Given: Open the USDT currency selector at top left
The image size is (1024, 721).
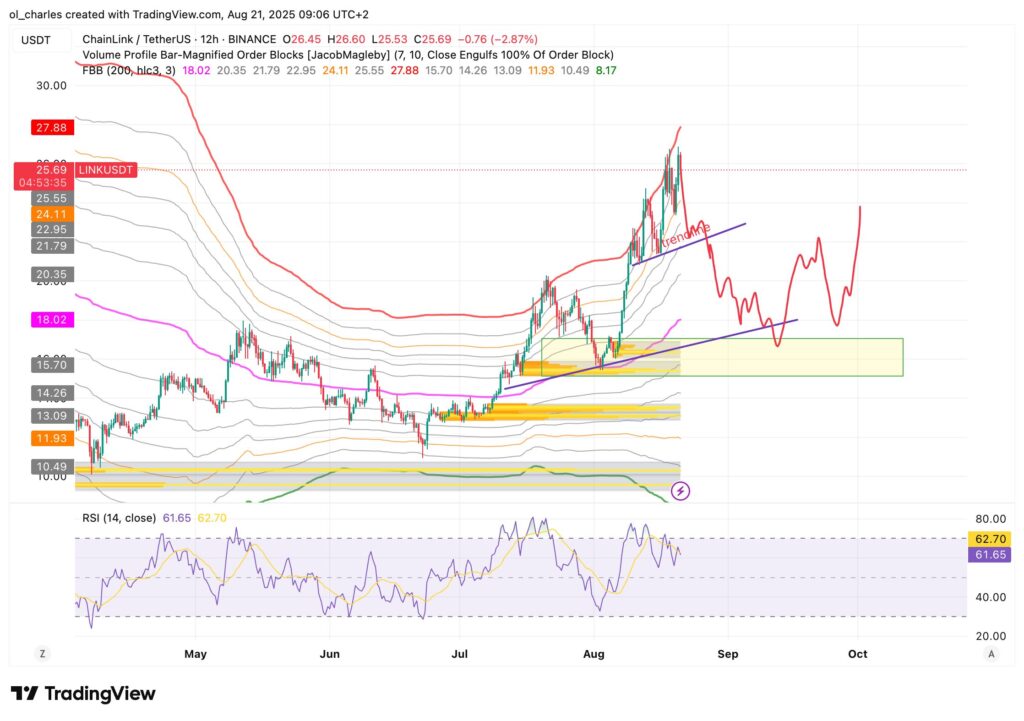Looking at the screenshot, I should click(38, 37).
